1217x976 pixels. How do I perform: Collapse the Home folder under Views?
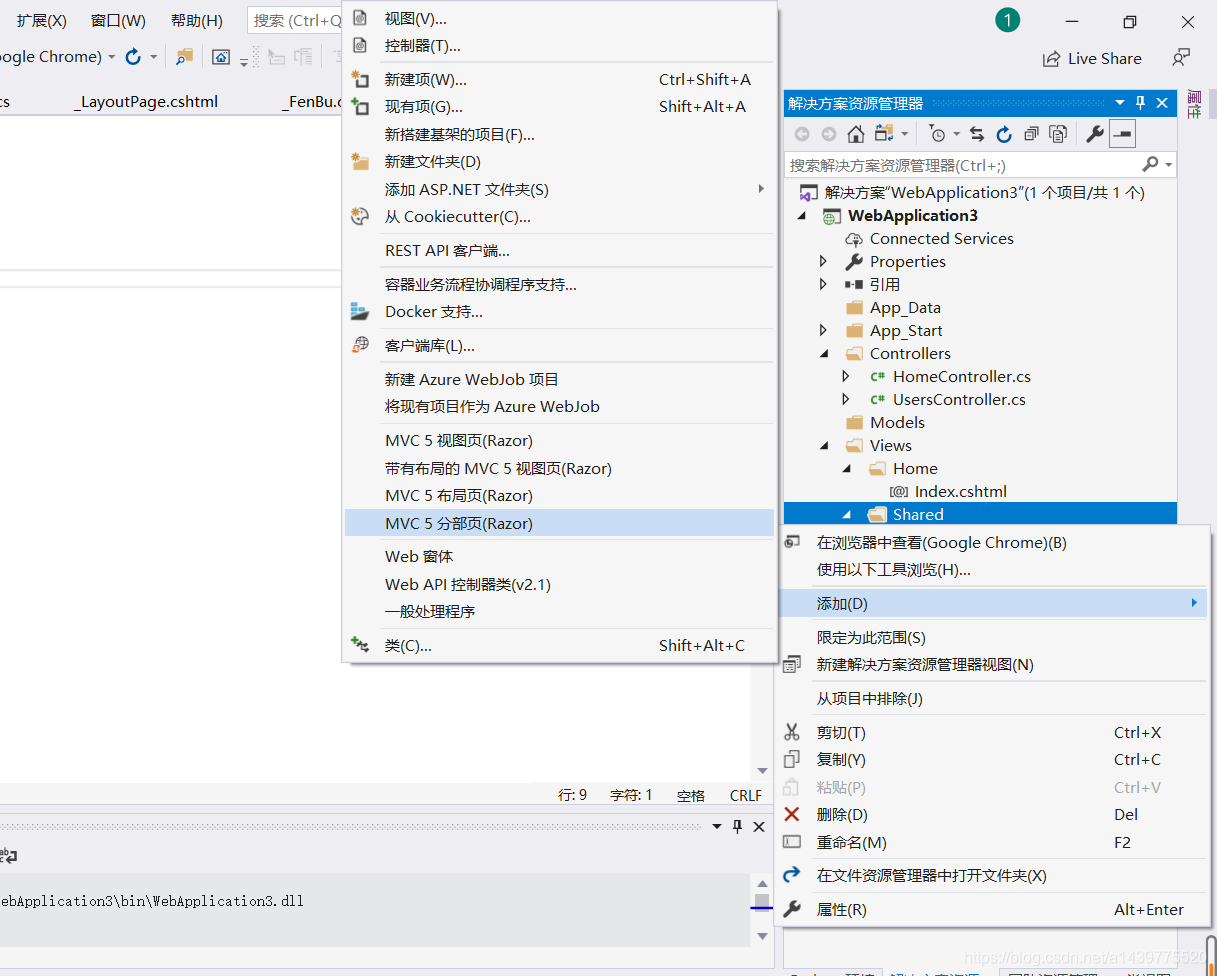(848, 469)
